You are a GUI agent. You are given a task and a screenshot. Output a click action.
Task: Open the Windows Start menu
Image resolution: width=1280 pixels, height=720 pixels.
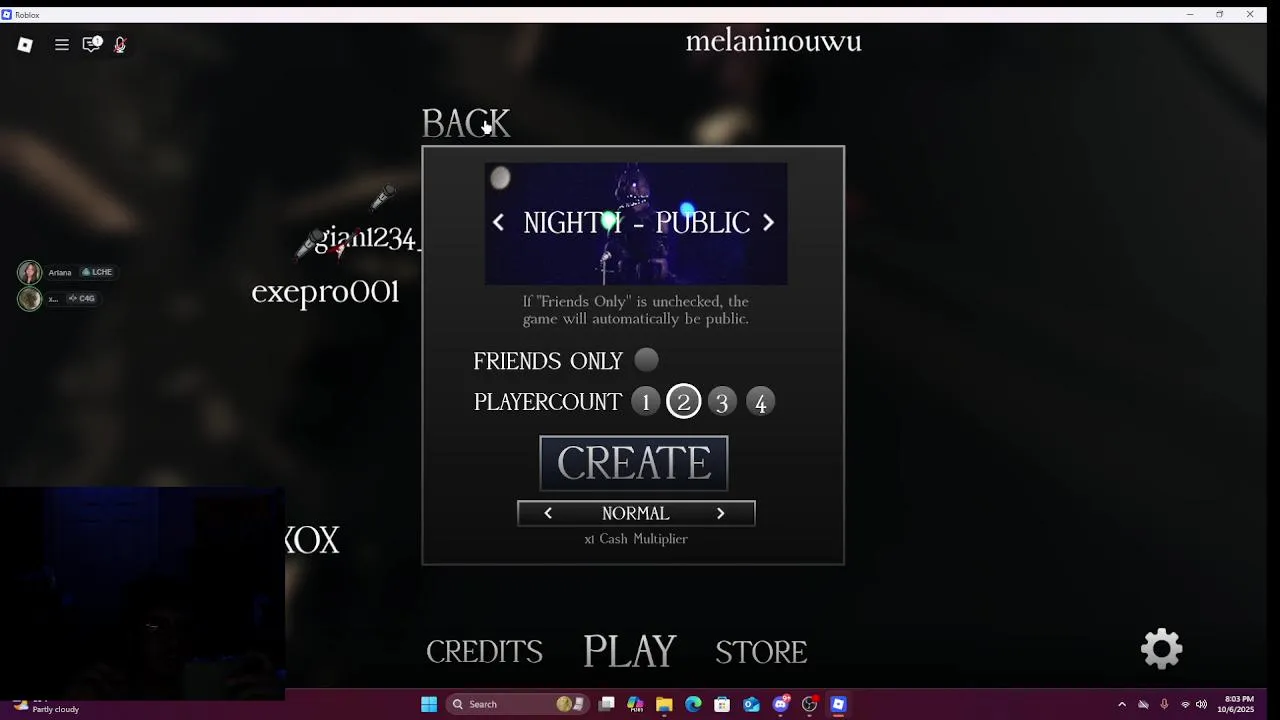pyautogui.click(x=429, y=704)
